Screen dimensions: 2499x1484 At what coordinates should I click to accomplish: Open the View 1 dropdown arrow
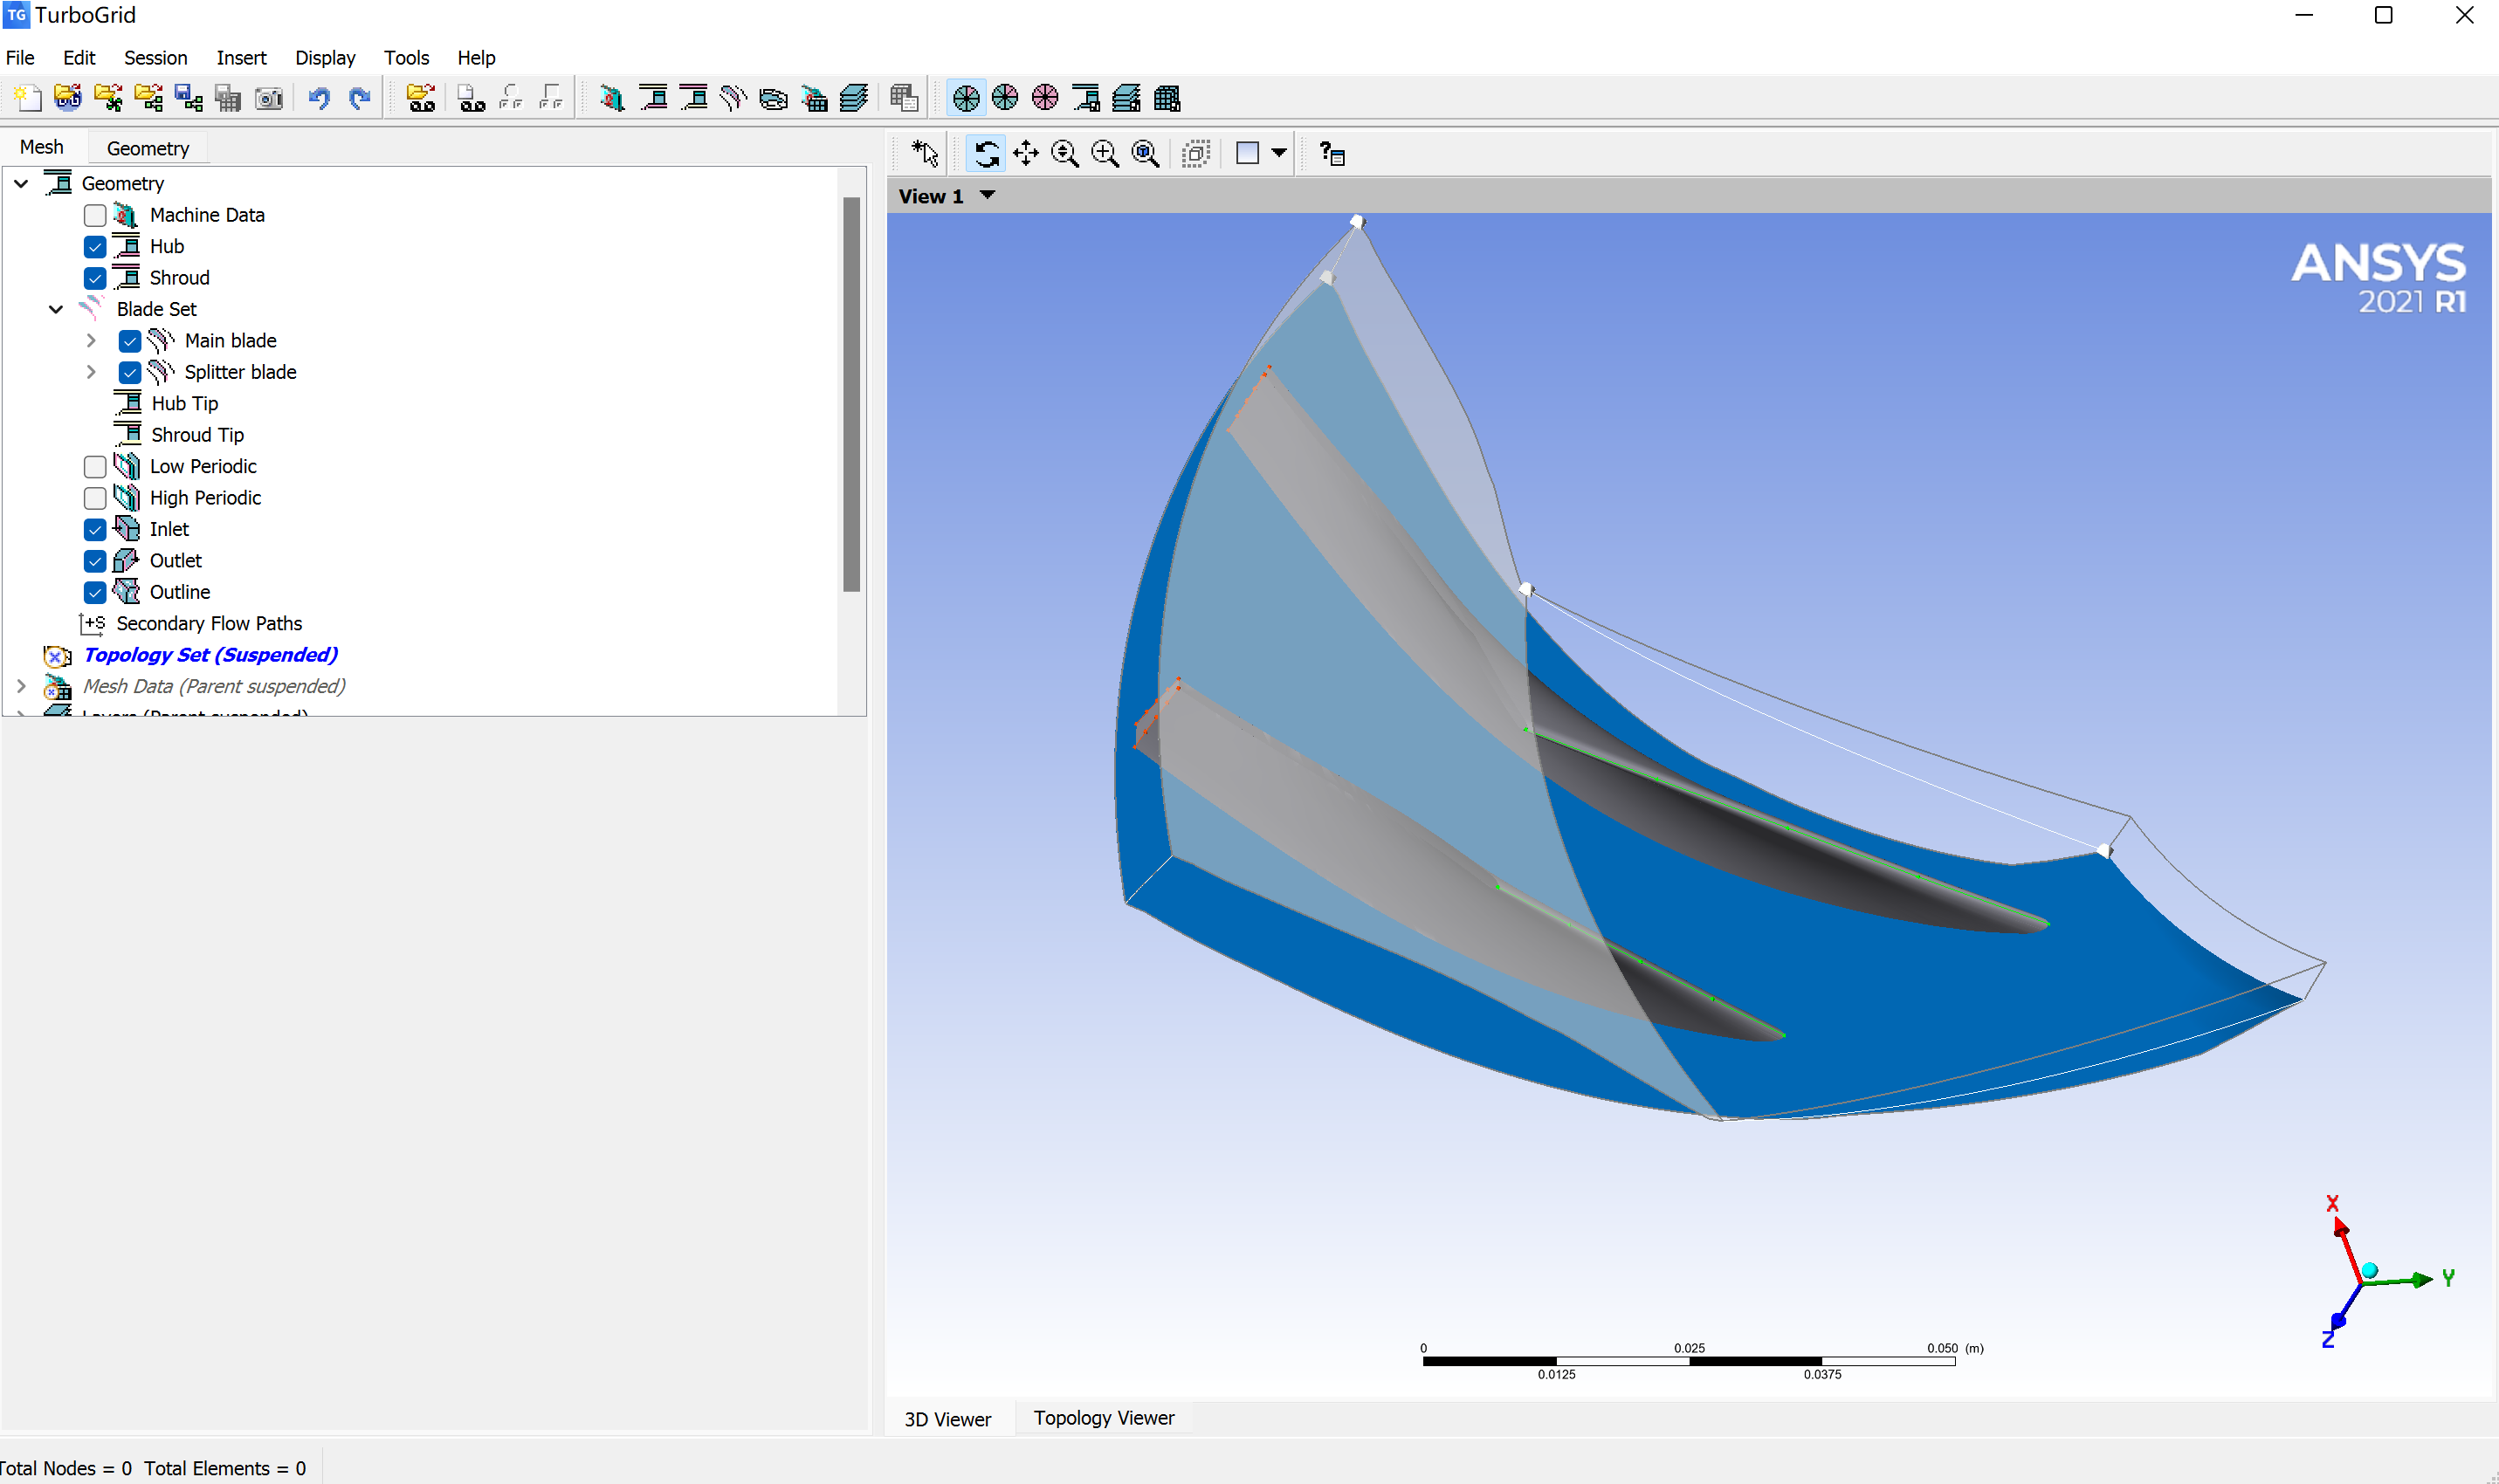[988, 195]
